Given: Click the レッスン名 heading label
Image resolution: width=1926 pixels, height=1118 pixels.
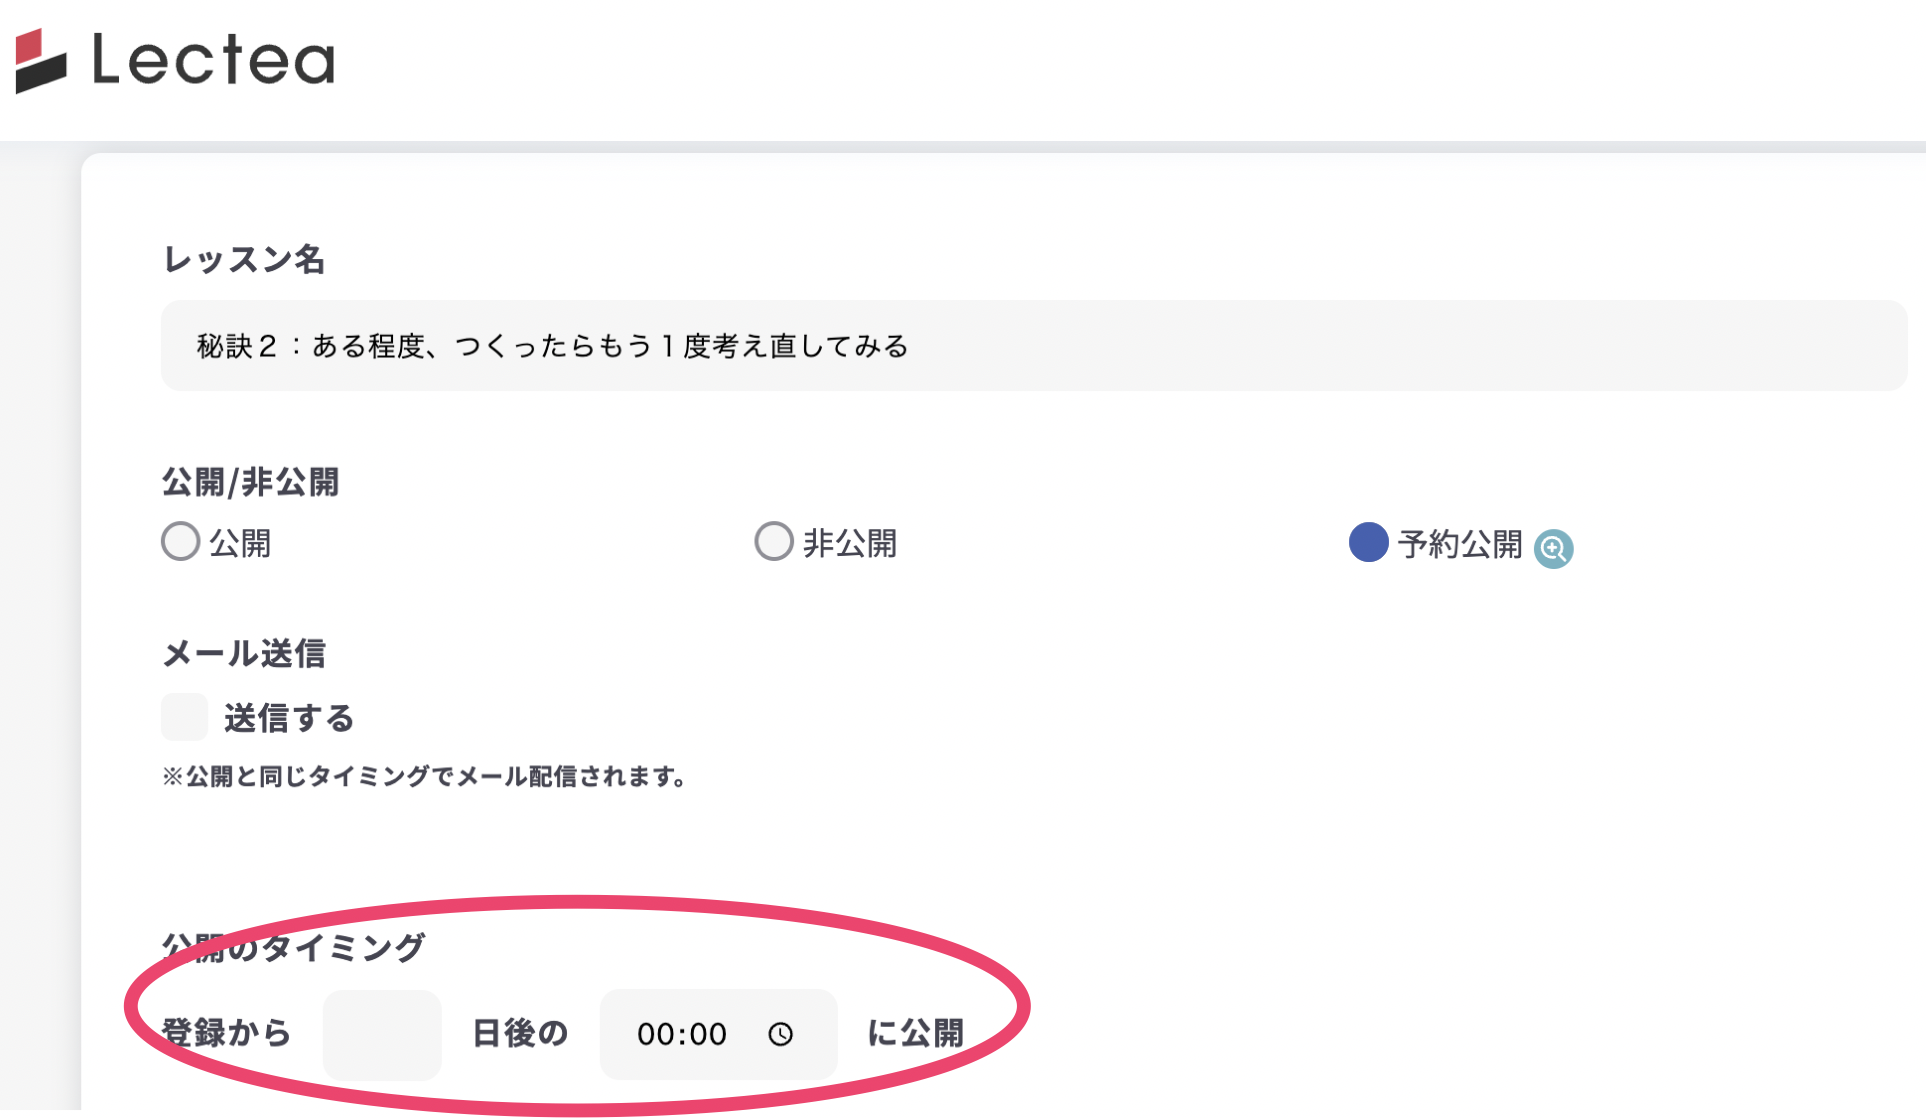Looking at the screenshot, I should [244, 259].
